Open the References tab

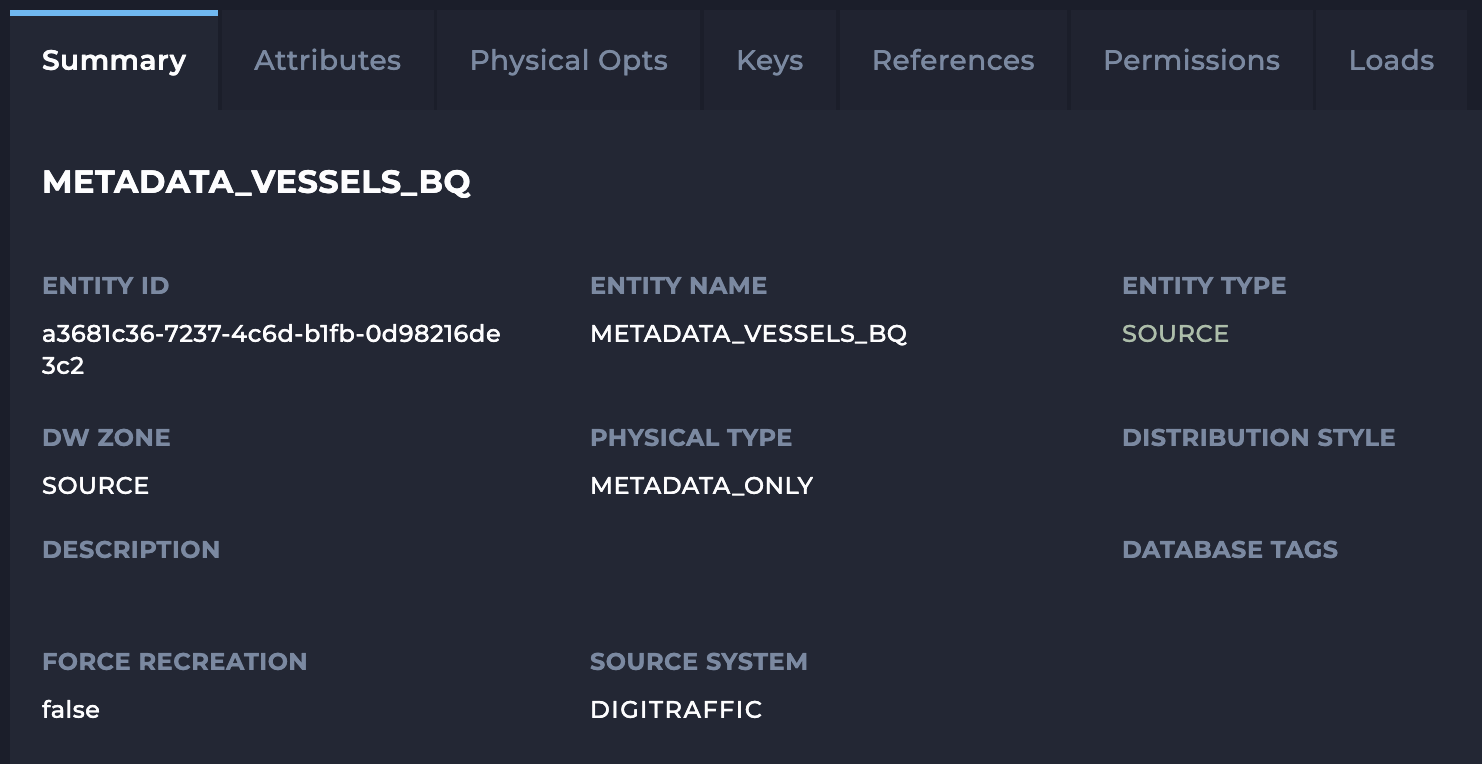953,61
